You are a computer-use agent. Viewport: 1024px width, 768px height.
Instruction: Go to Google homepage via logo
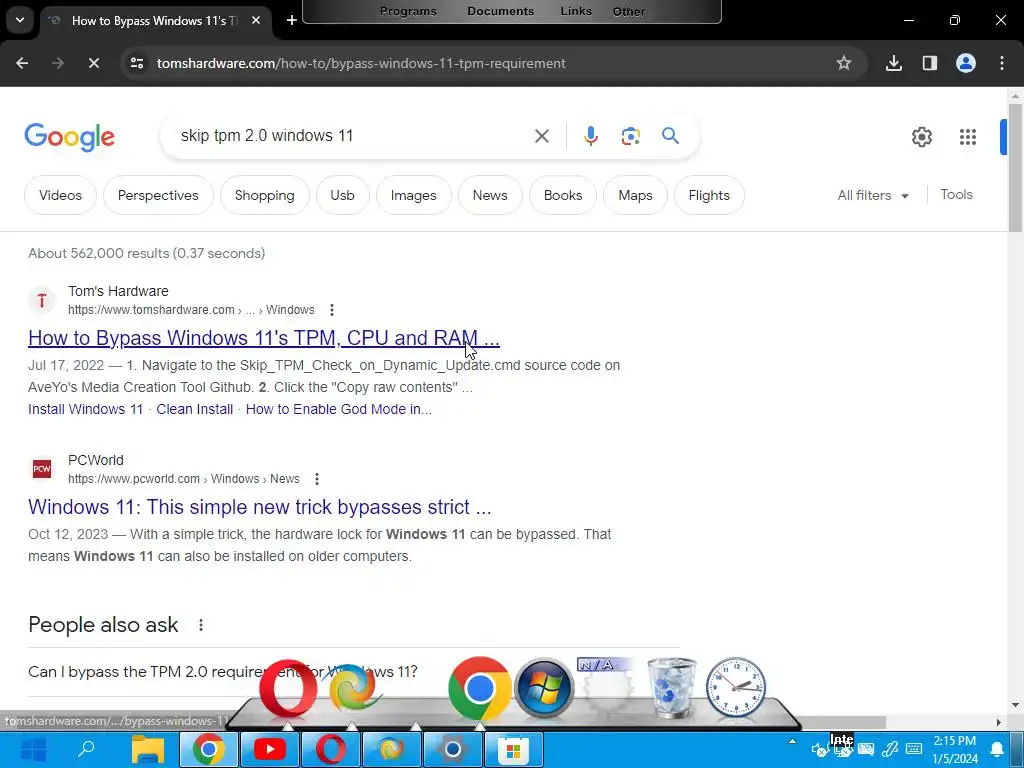[69, 137]
